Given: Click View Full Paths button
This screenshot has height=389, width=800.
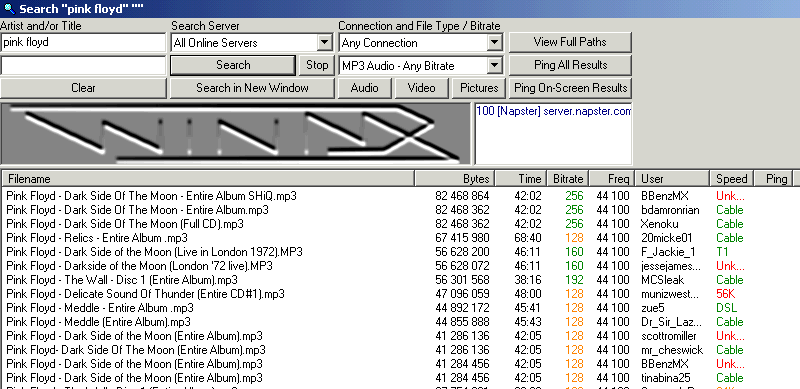Looking at the screenshot, I should pos(570,42).
